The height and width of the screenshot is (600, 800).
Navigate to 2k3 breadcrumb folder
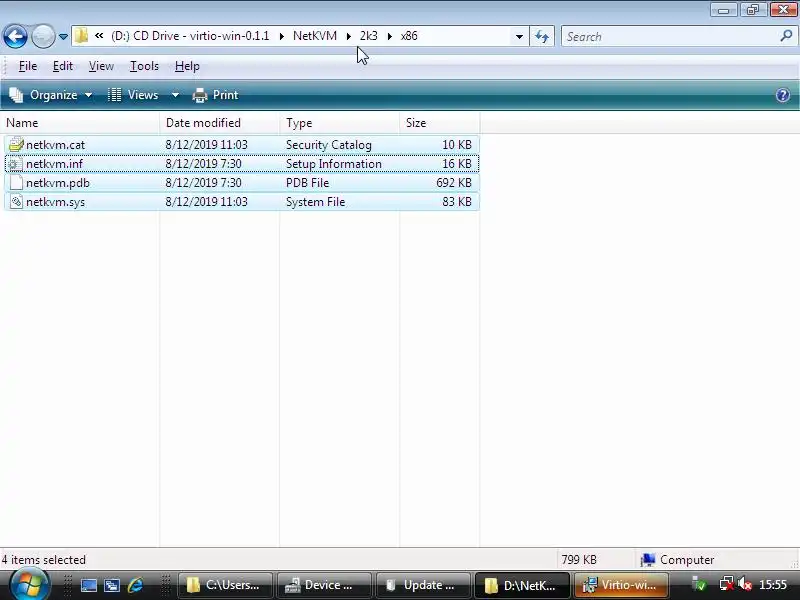(x=368, y=36)
